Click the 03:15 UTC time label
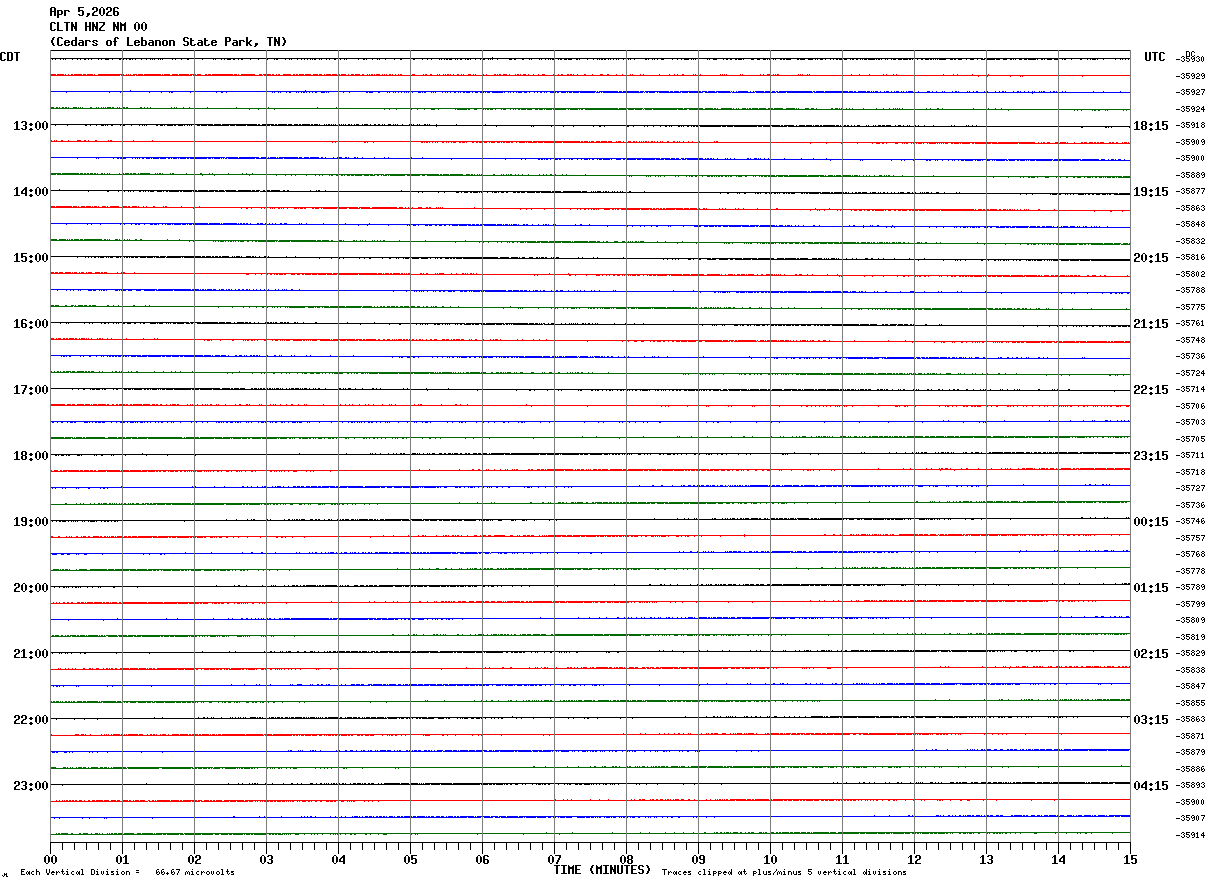This screenshot has height=886, width=1210. coord(1150,720)
